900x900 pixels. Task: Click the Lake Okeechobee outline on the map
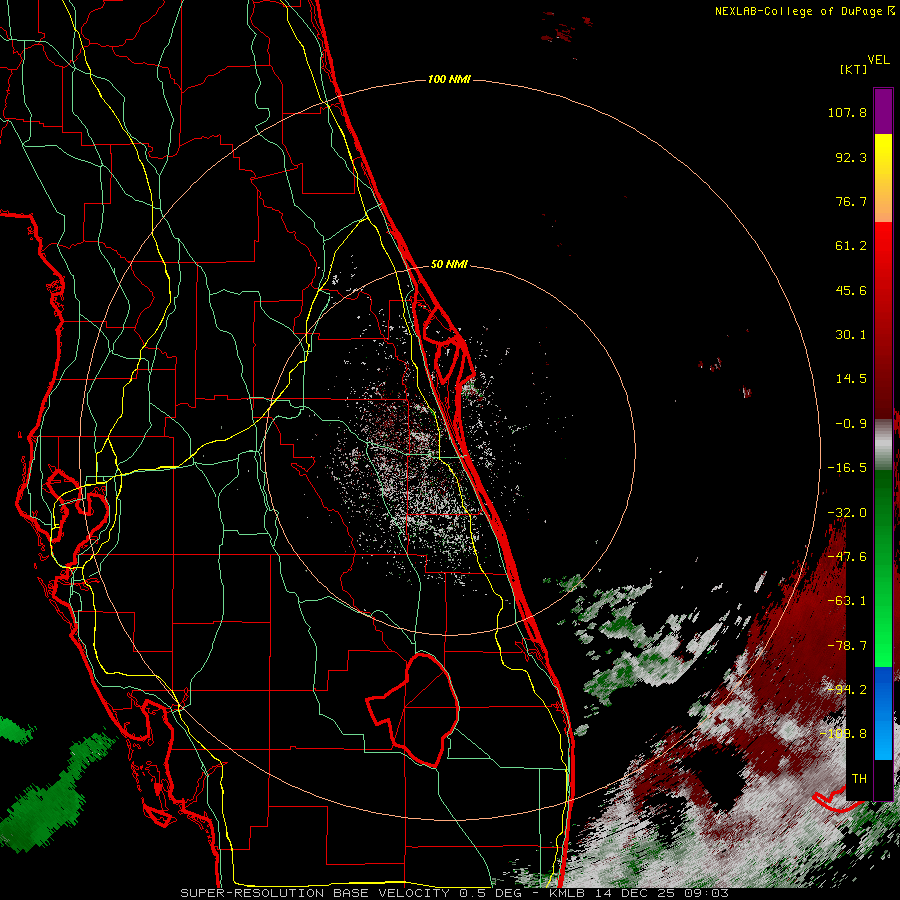[413, 709]
